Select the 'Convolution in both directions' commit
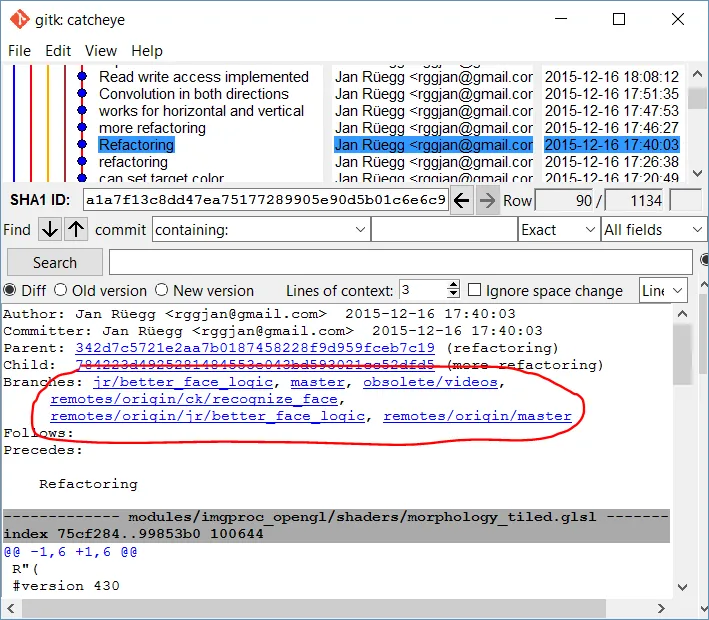The height and width of the screenshot is (620, 709). click(194, 94)
